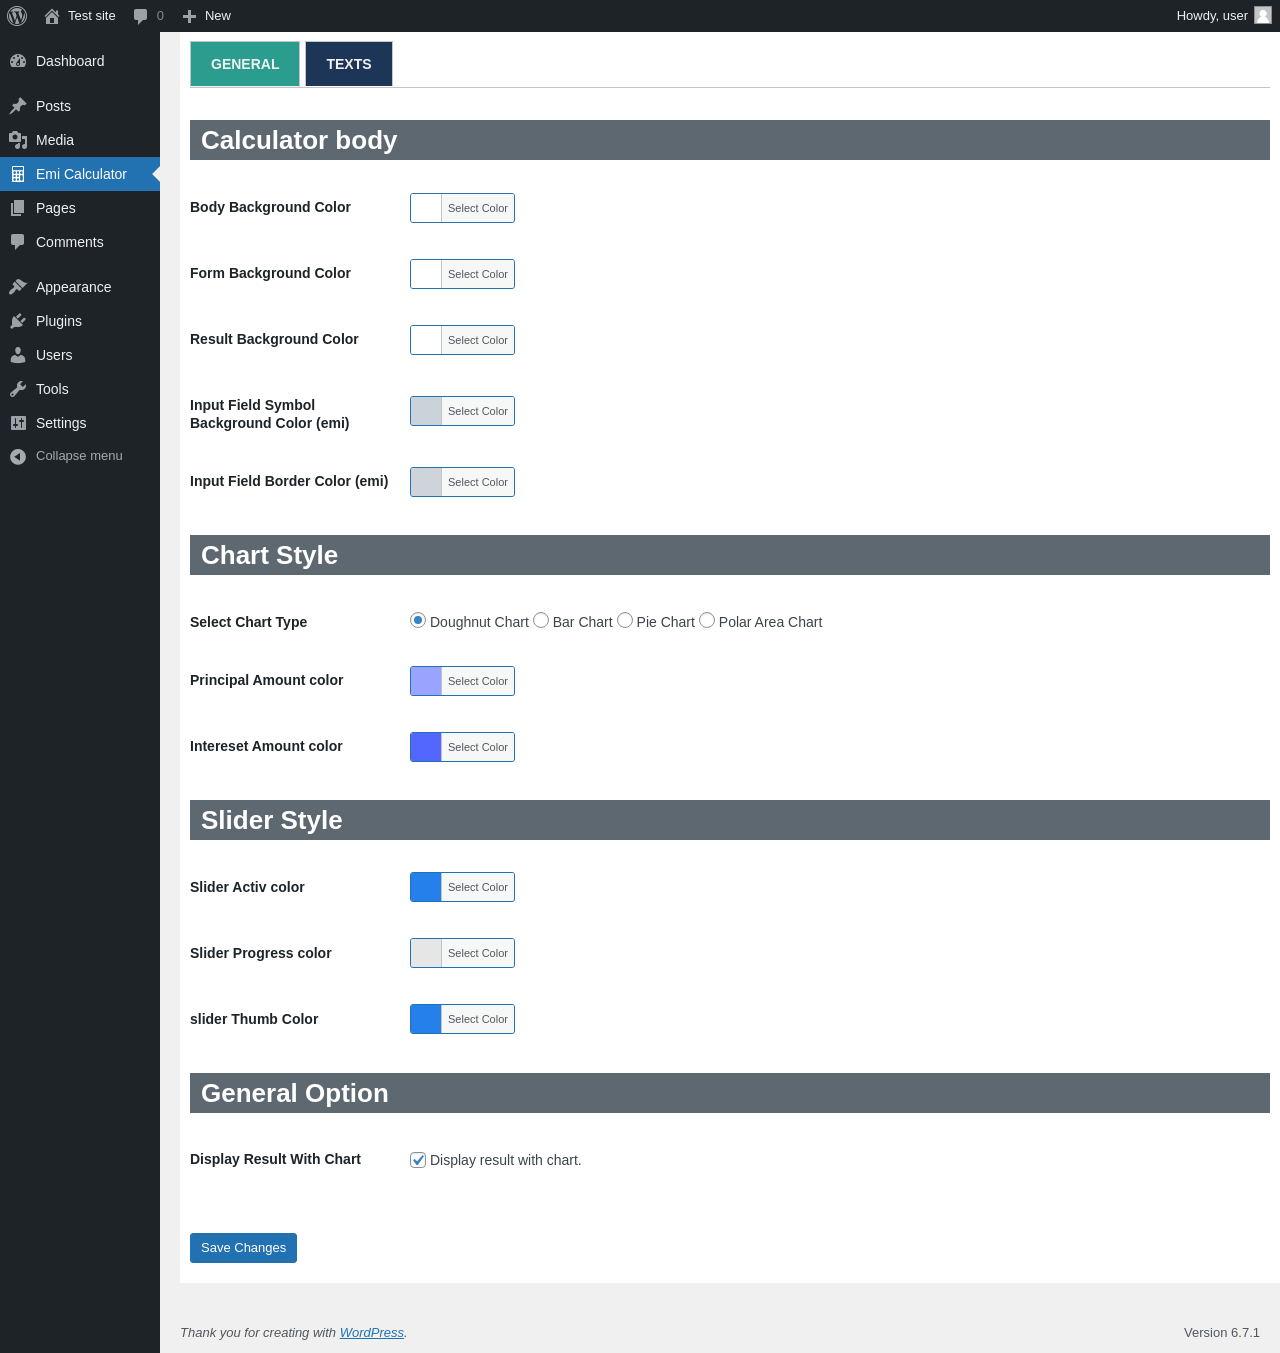Click the Dashboard gauge icon
Viewport: 1280px width, 1353px height.
(x=18, y=61)
